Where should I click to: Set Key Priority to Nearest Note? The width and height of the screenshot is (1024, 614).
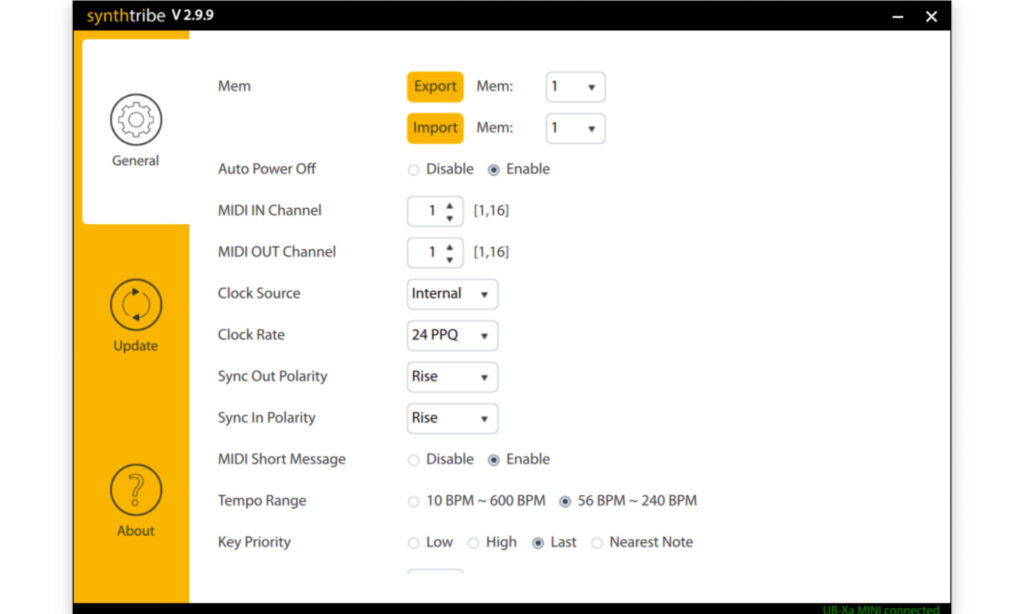pyautogui.click(x=597, y=543)
